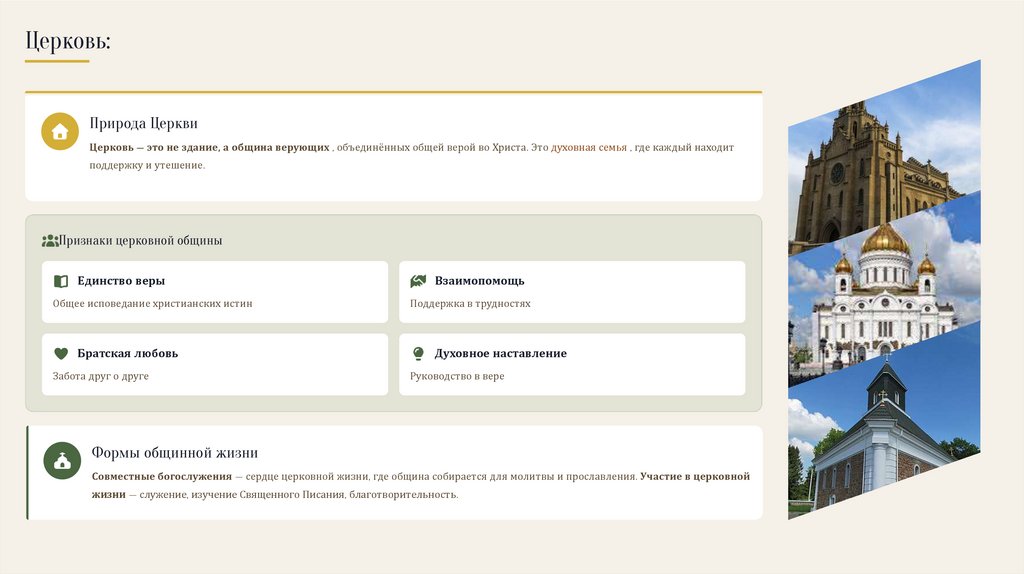Click the handshake icon next to Взаимопомощь
This screenshot has height=574, width=1024.
coord(418,281)
